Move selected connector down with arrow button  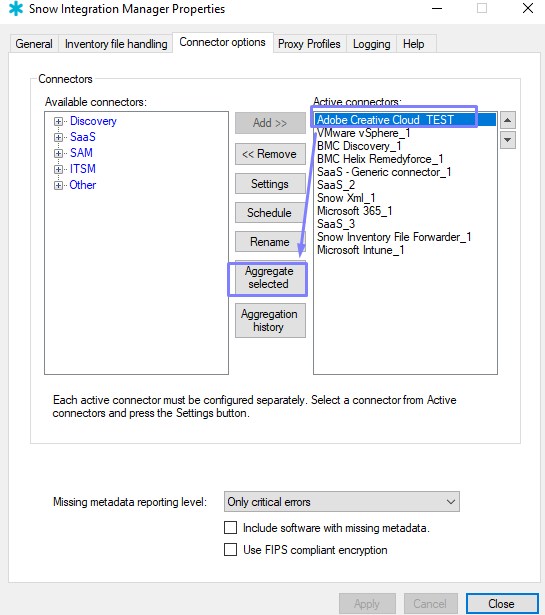(508, 140)
